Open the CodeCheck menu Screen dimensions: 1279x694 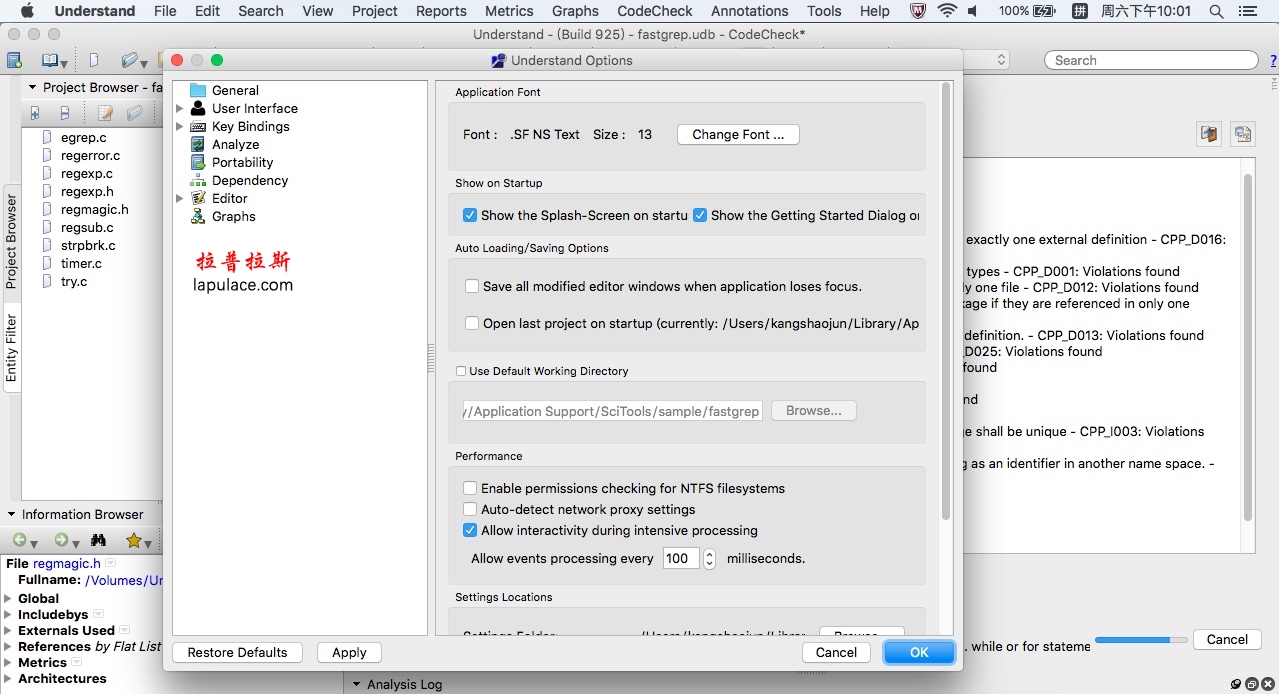[655, 11]
